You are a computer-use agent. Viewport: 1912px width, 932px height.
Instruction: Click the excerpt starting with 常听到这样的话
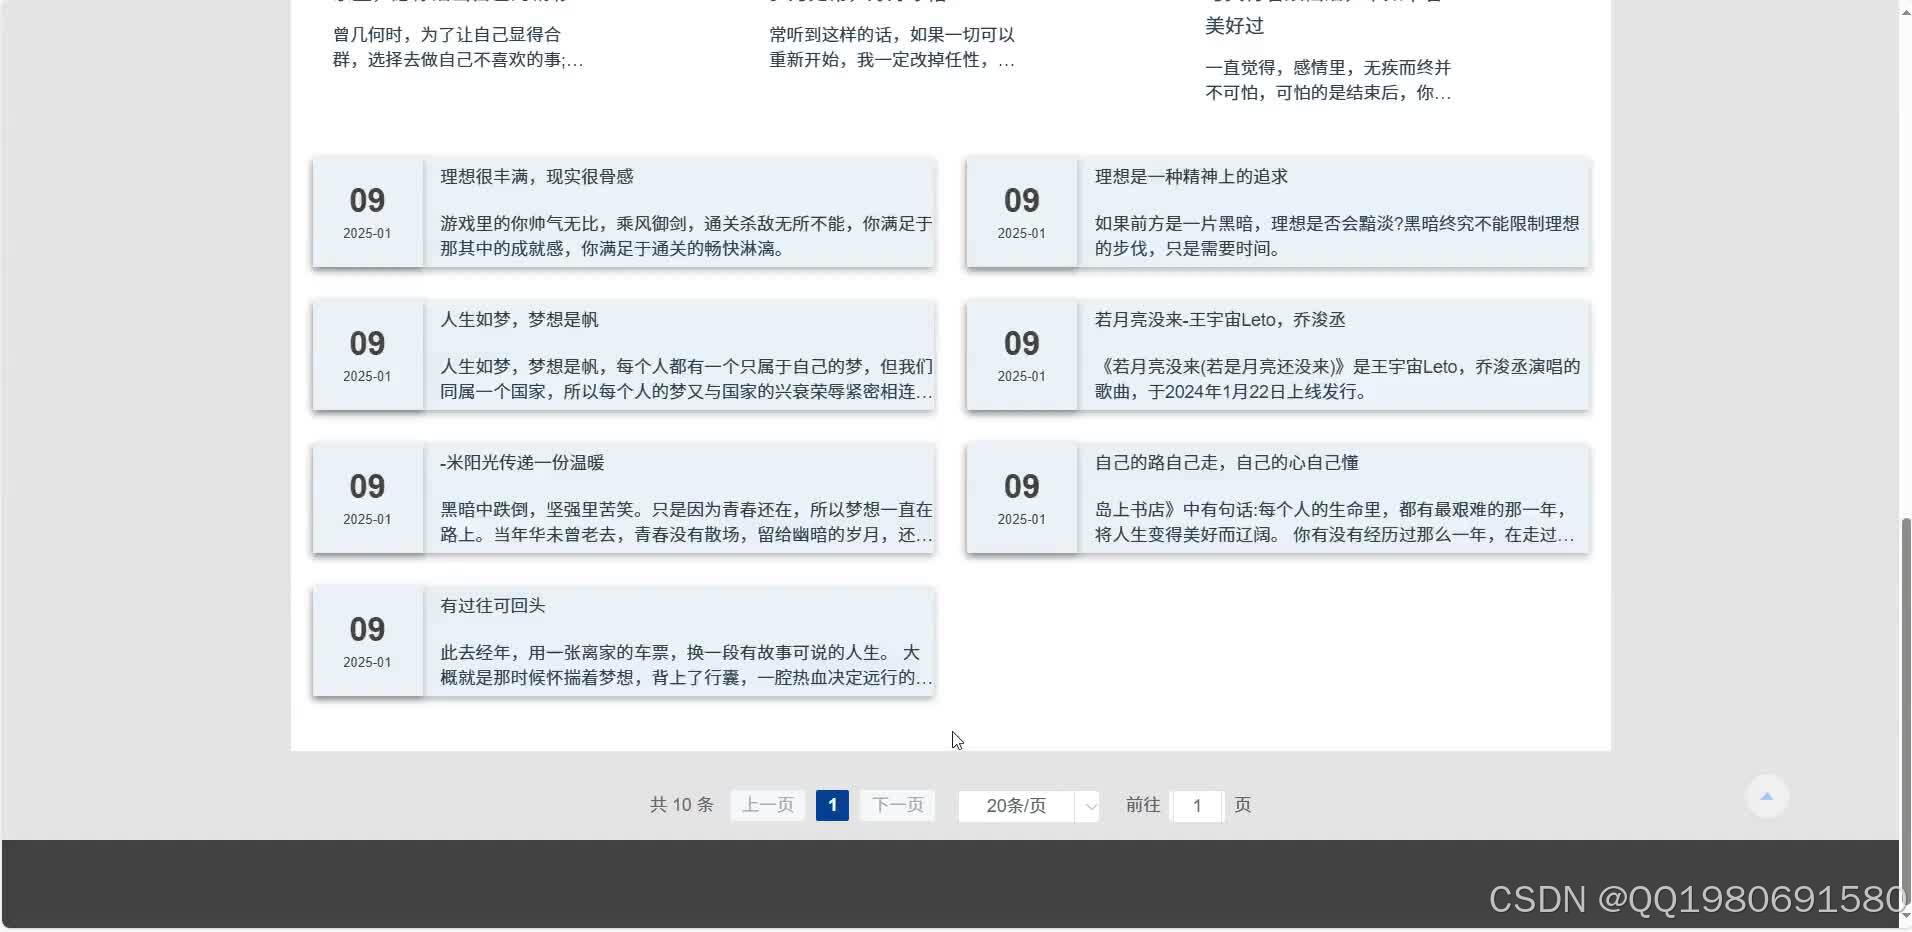click(x=890, y=46)
